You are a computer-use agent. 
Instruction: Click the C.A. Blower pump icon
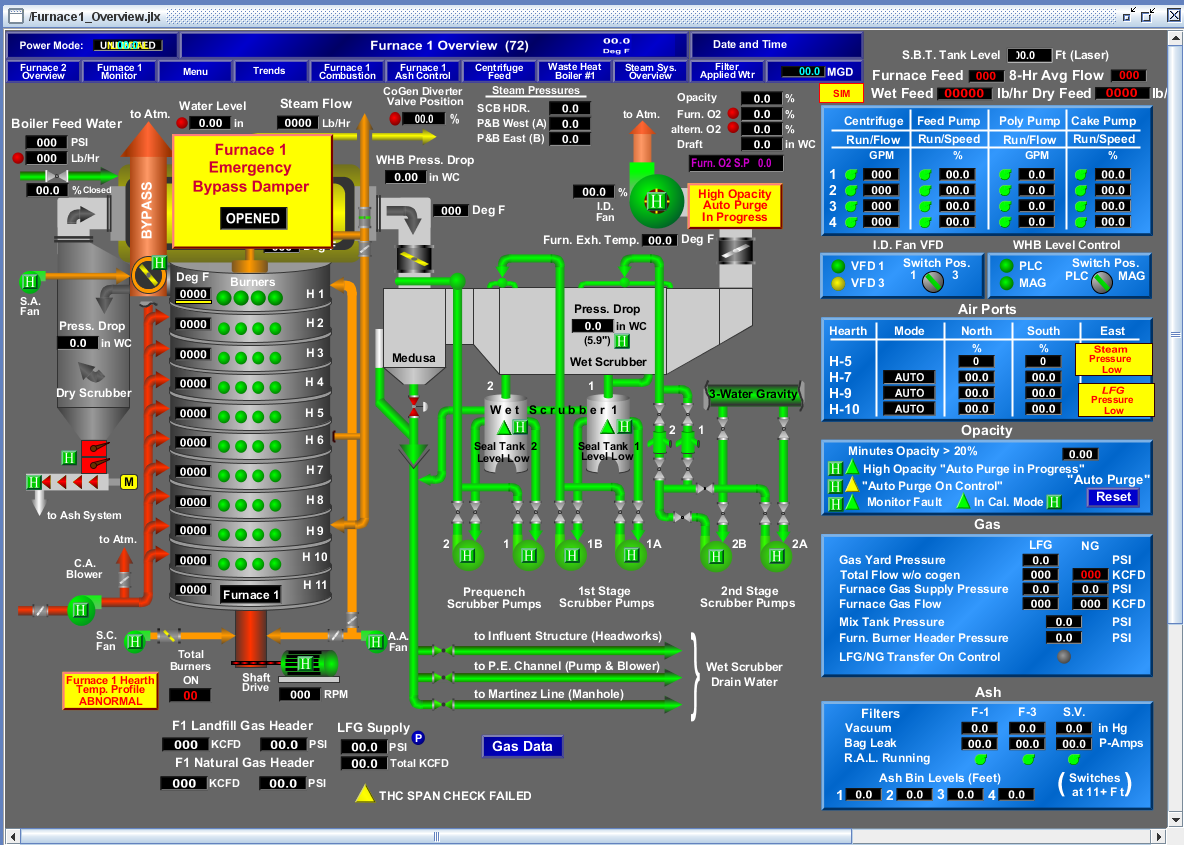(x=79, y=607)
